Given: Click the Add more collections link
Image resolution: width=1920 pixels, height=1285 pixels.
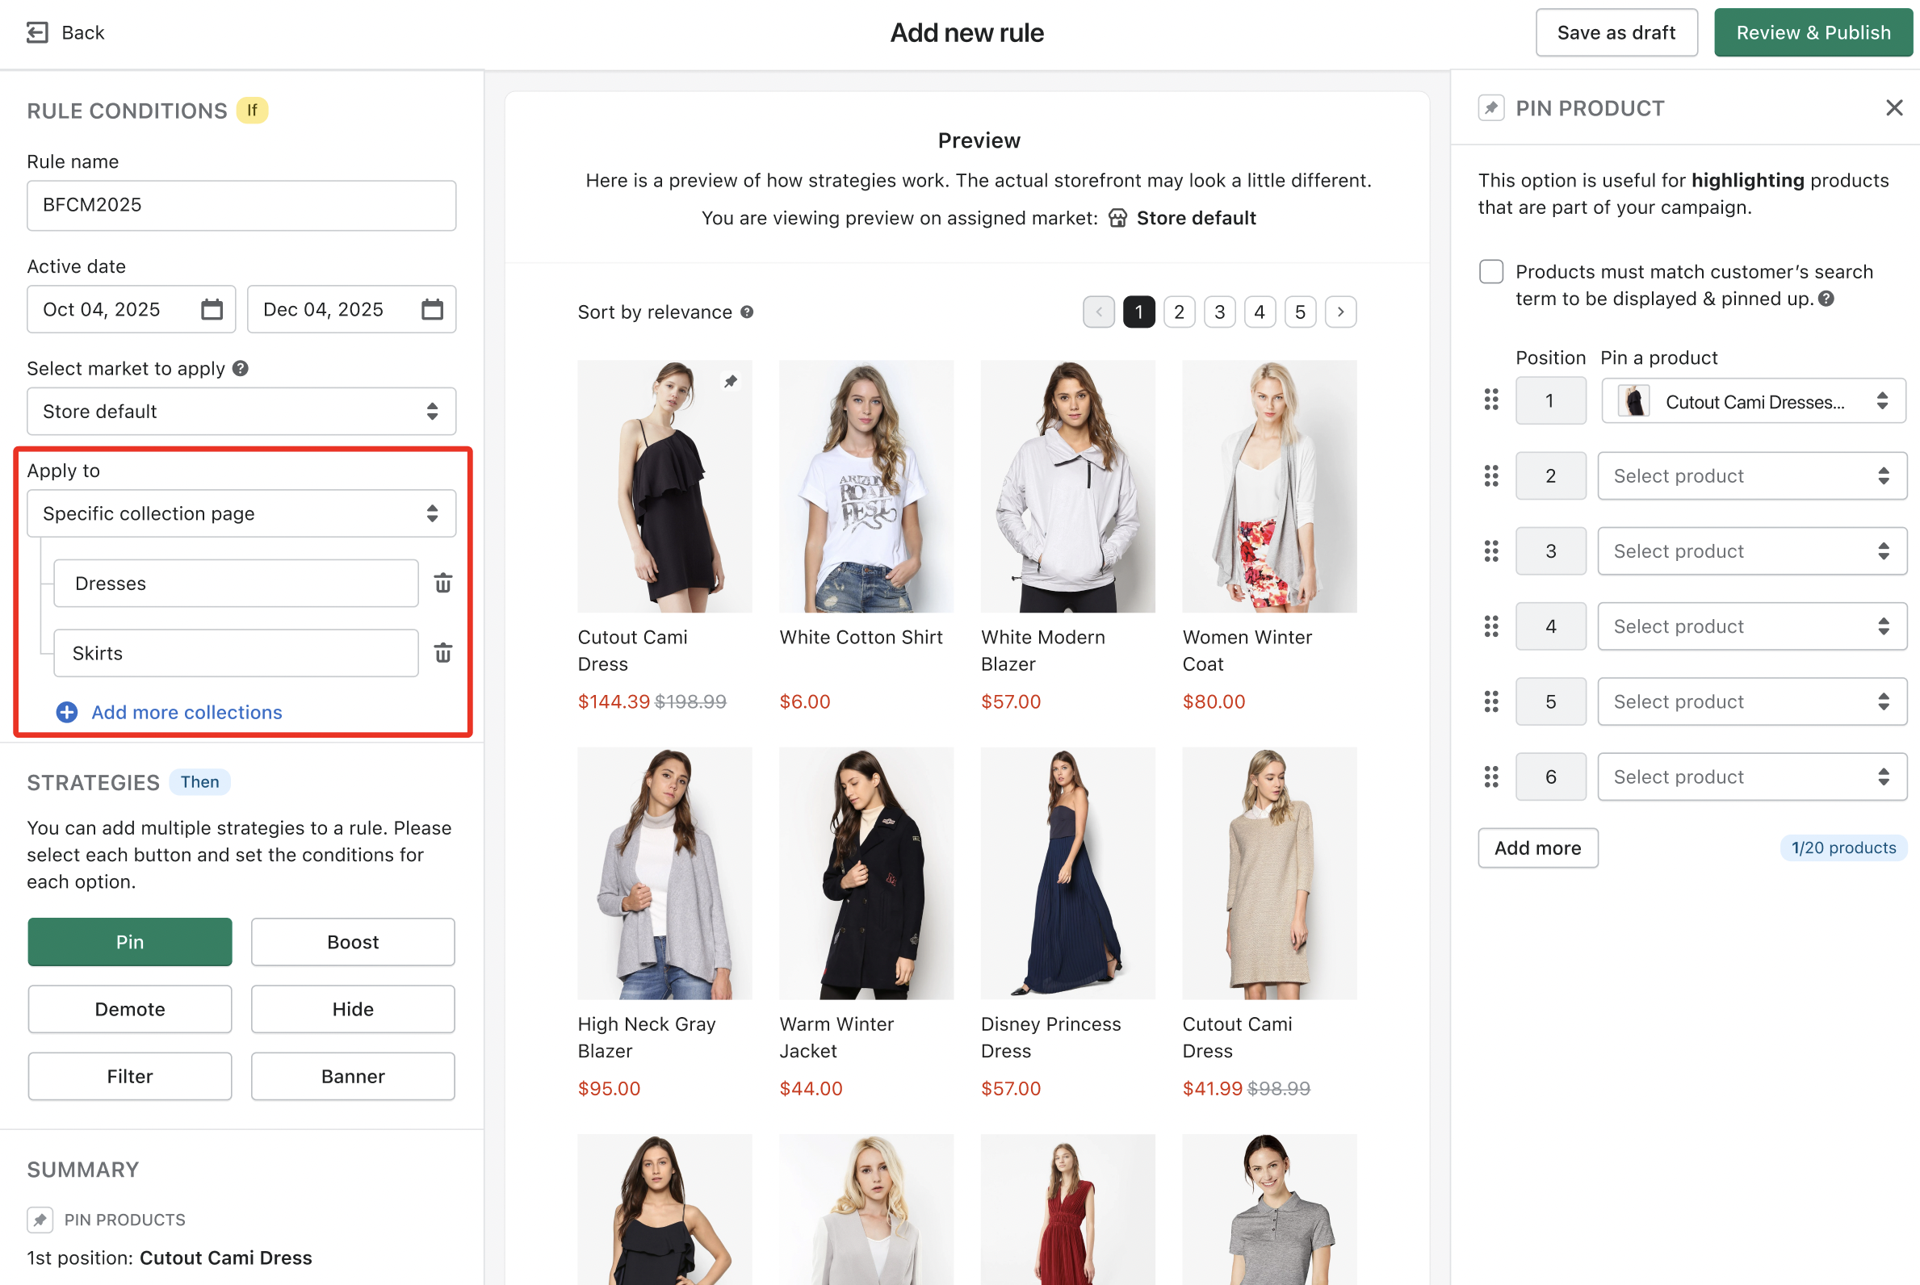Looking at the screenshot, I should [186, 712].
